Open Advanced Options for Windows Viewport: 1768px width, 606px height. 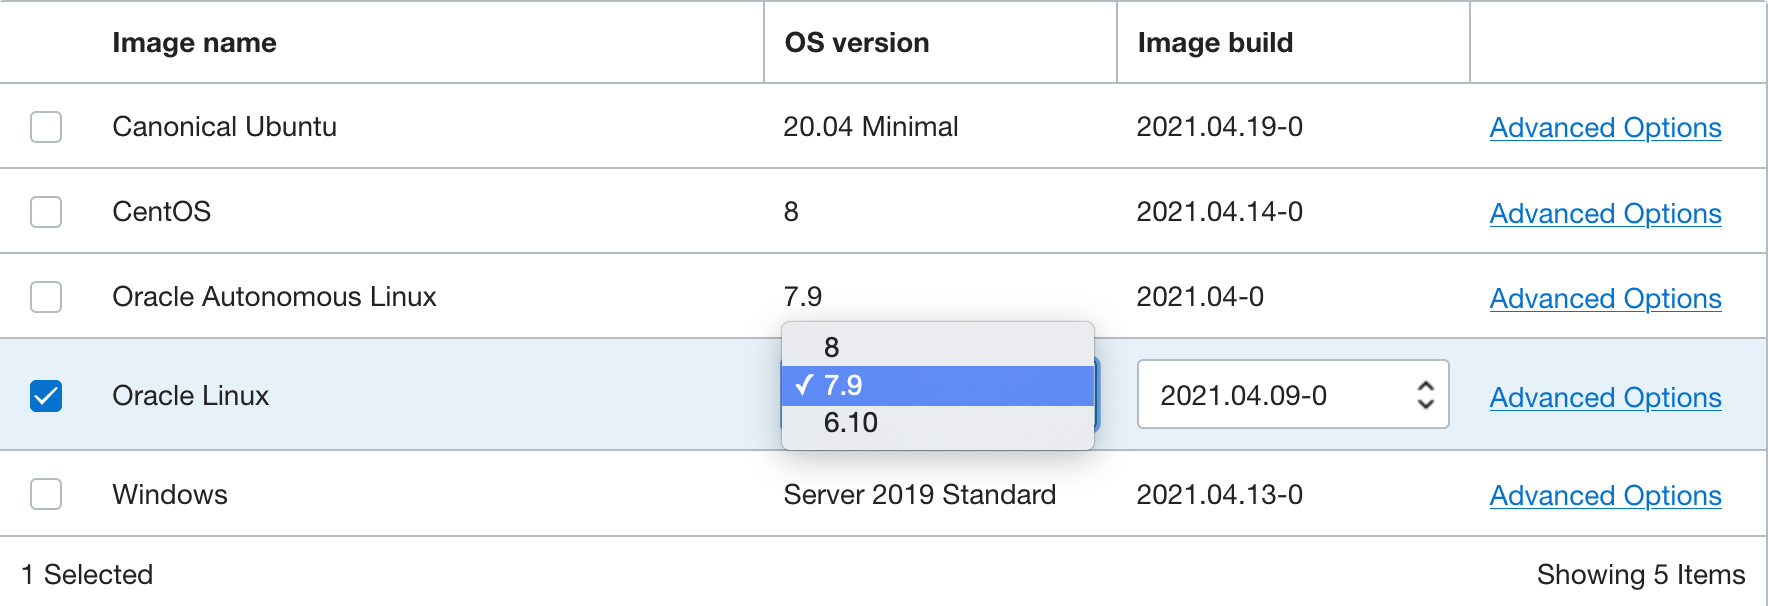click(1605, 496)
